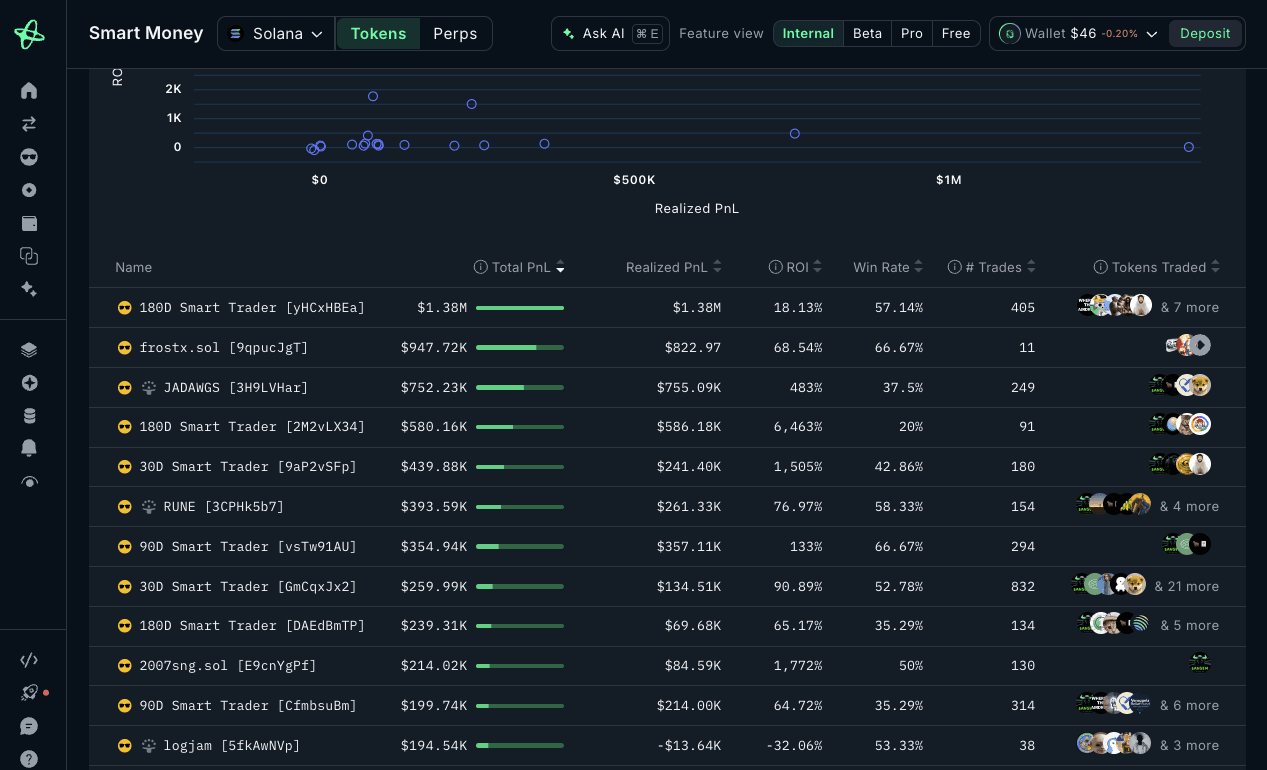Sort table by ROI column
The width and height of the screenshot is (1267, 770).
(x=796, y=267)
